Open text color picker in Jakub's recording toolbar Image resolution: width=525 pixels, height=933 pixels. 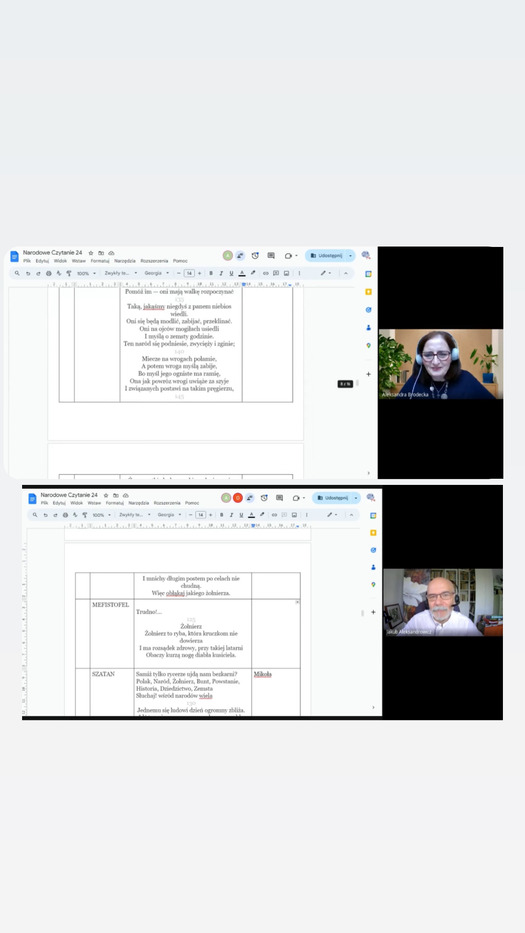(251, 515)
